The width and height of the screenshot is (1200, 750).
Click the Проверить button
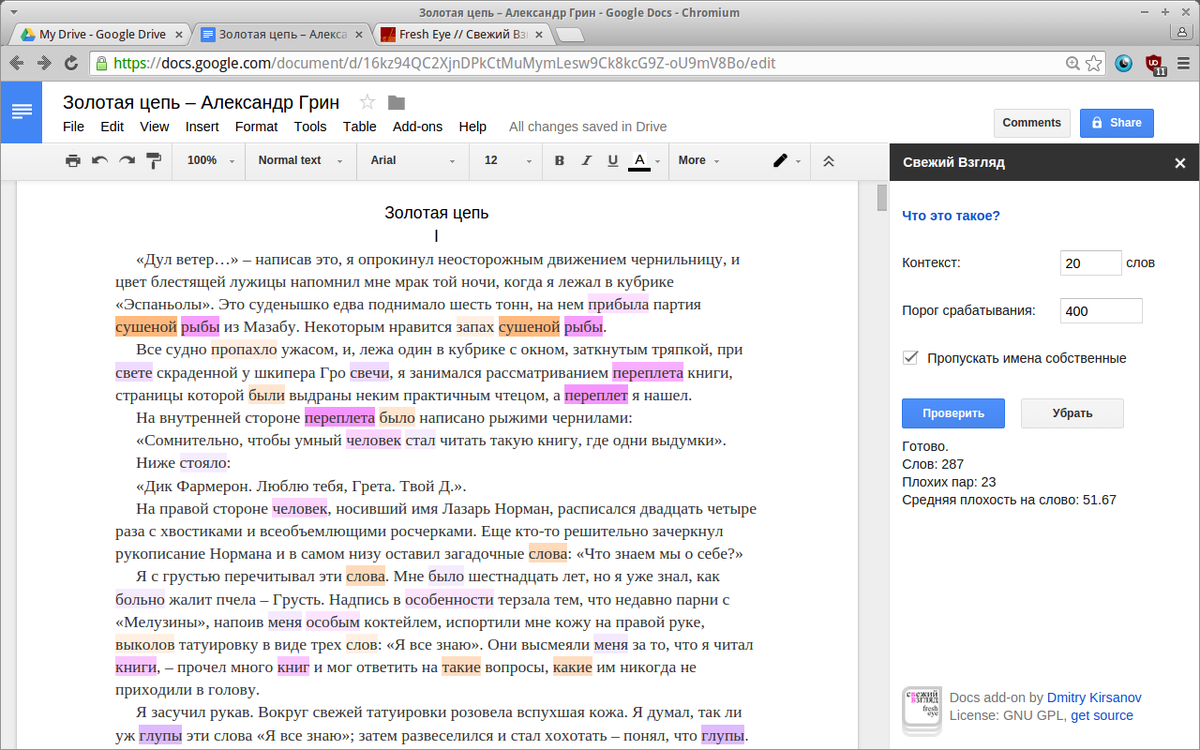[x=953, y=413]
